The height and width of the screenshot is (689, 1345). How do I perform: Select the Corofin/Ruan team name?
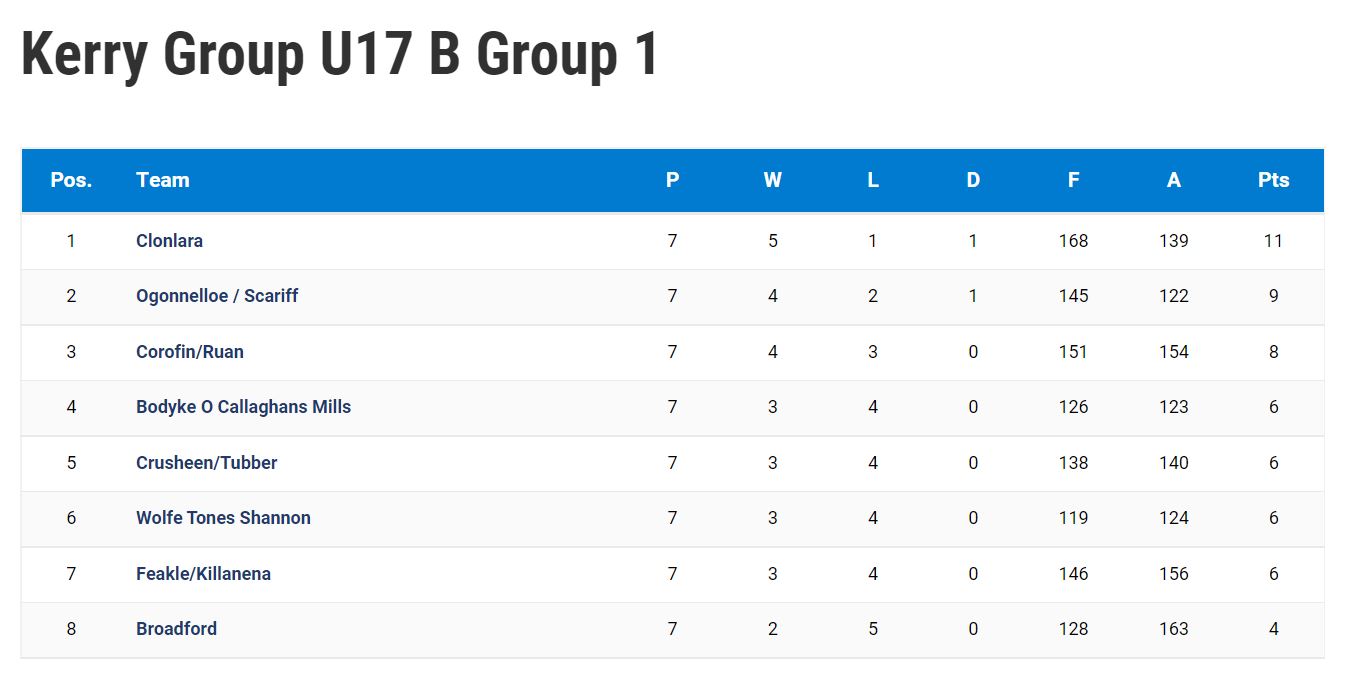click(x=190, y=352)
